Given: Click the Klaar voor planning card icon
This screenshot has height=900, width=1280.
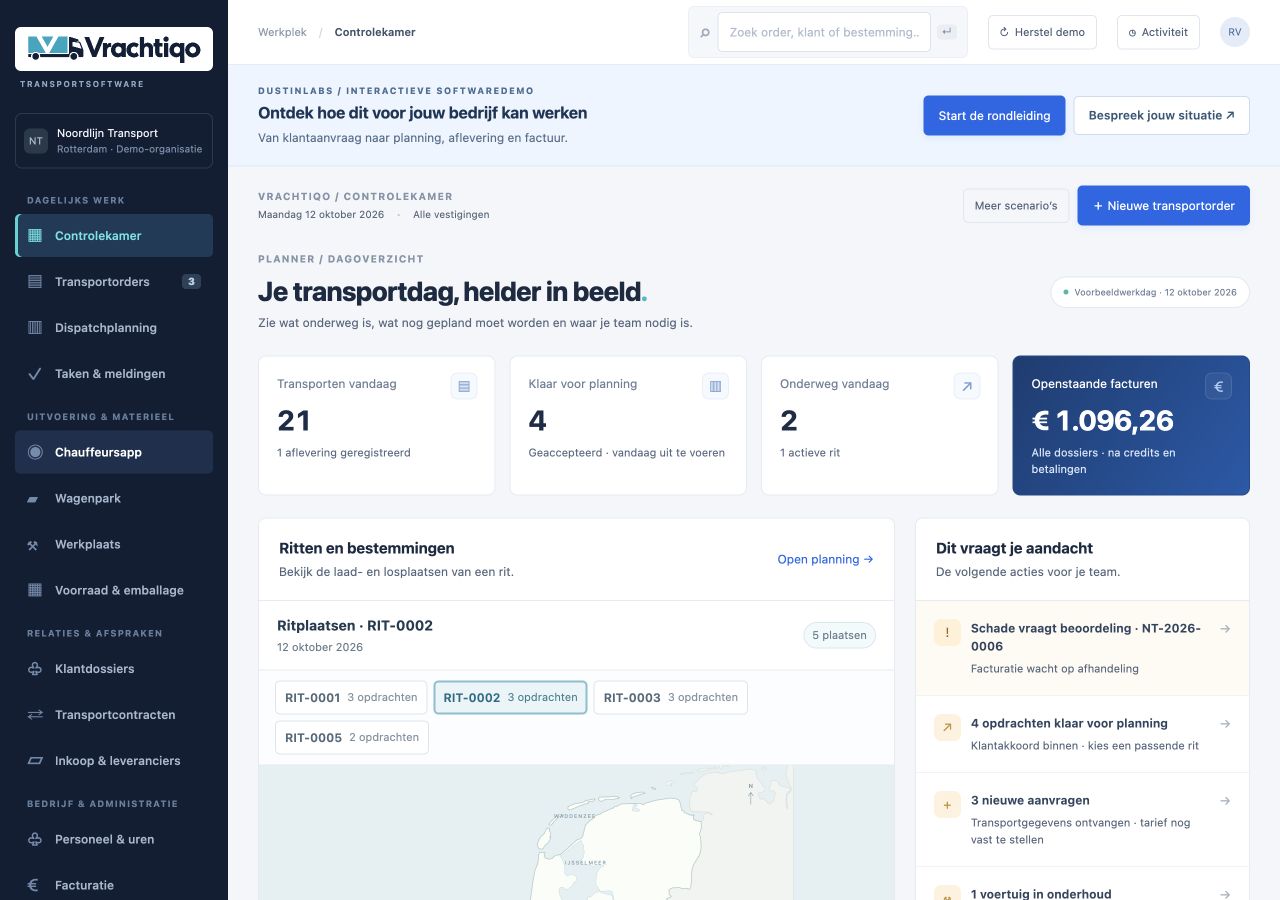Looking at the screenshot, I should coord(715,386).
